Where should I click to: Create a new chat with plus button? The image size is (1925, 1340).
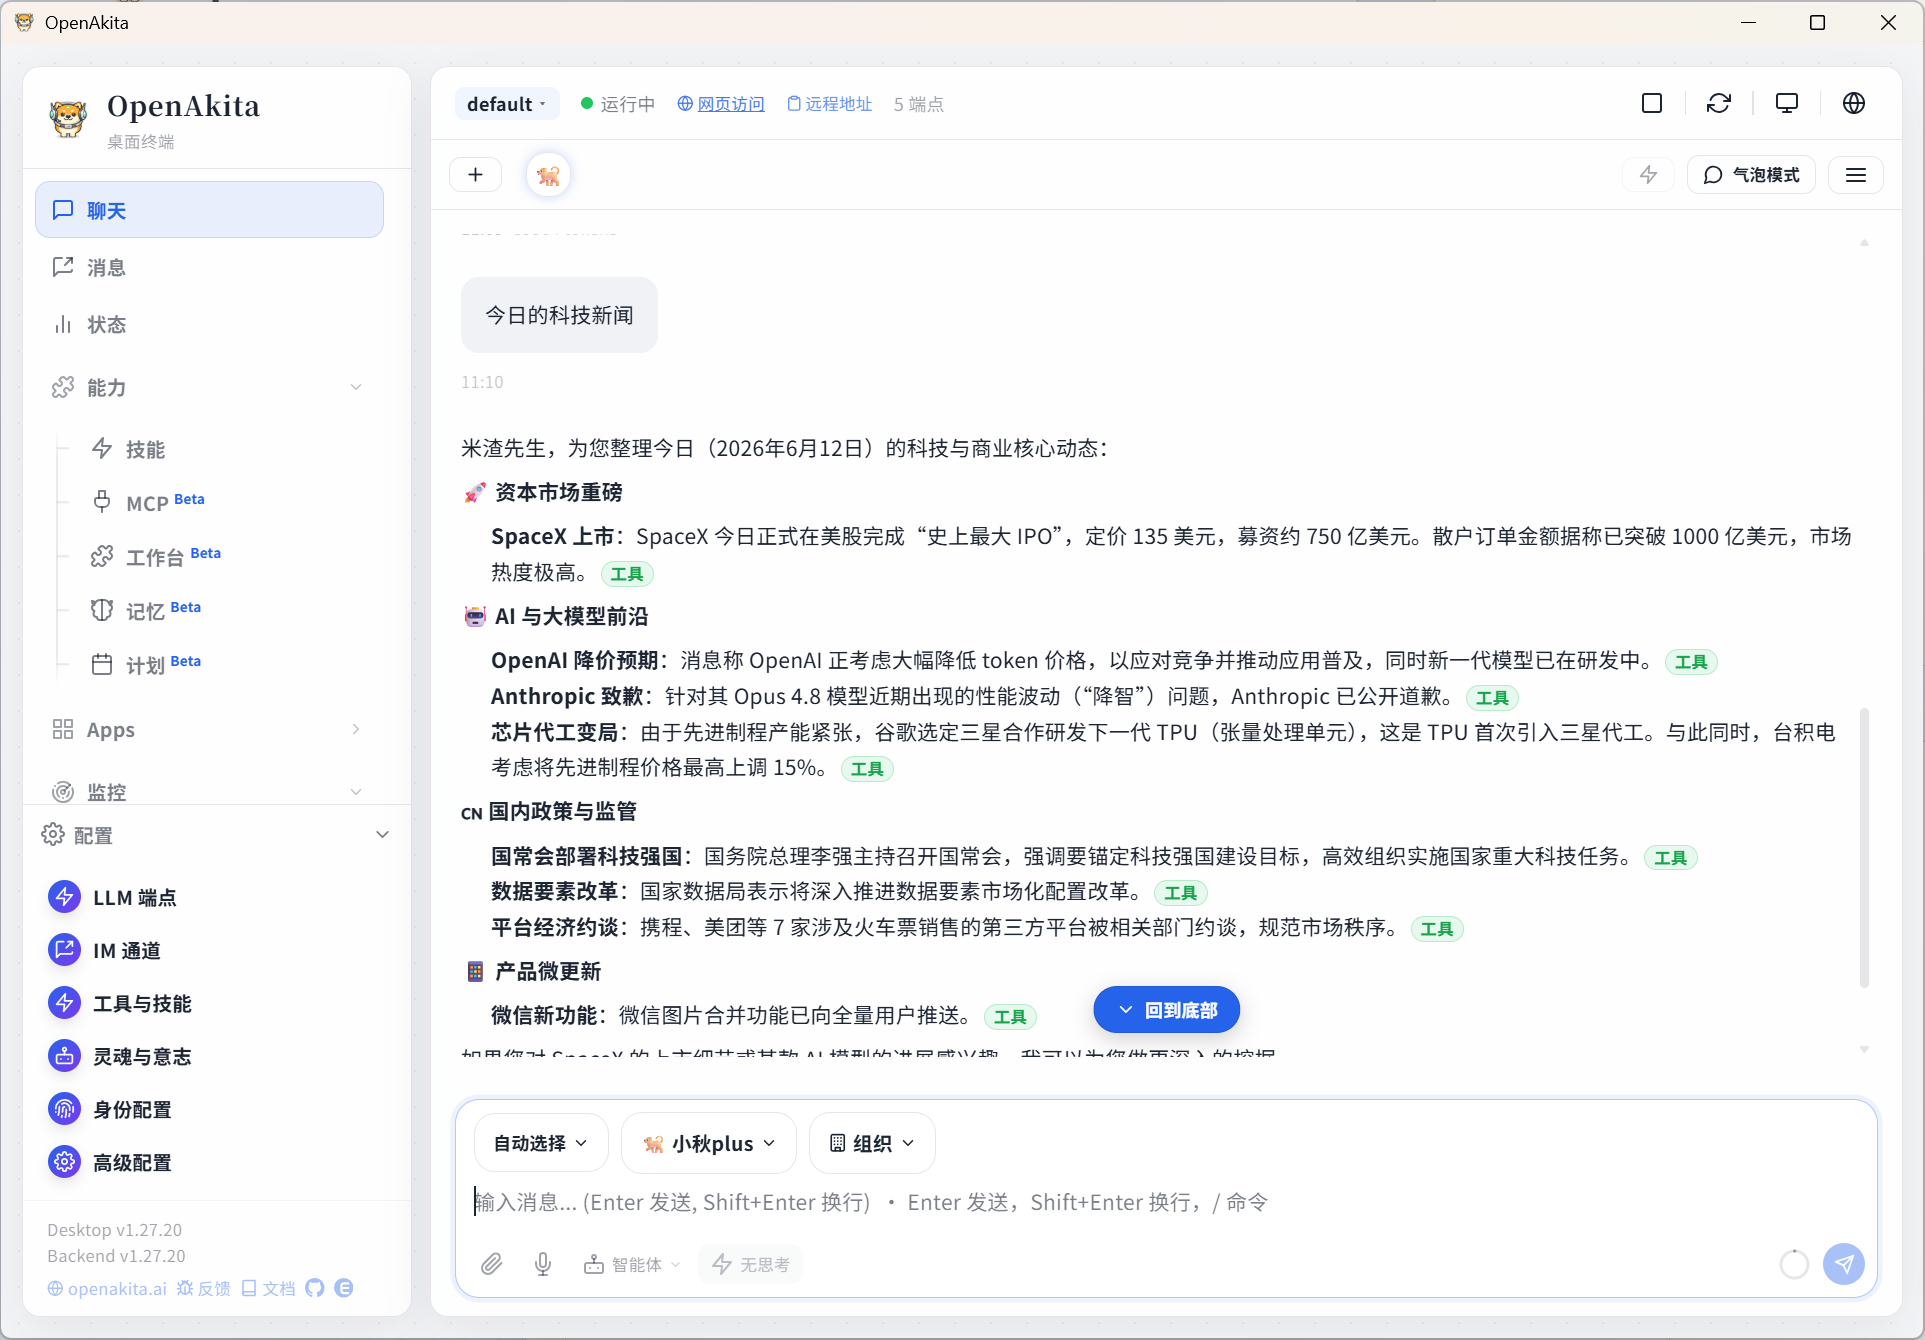click(x=476, y=175)
